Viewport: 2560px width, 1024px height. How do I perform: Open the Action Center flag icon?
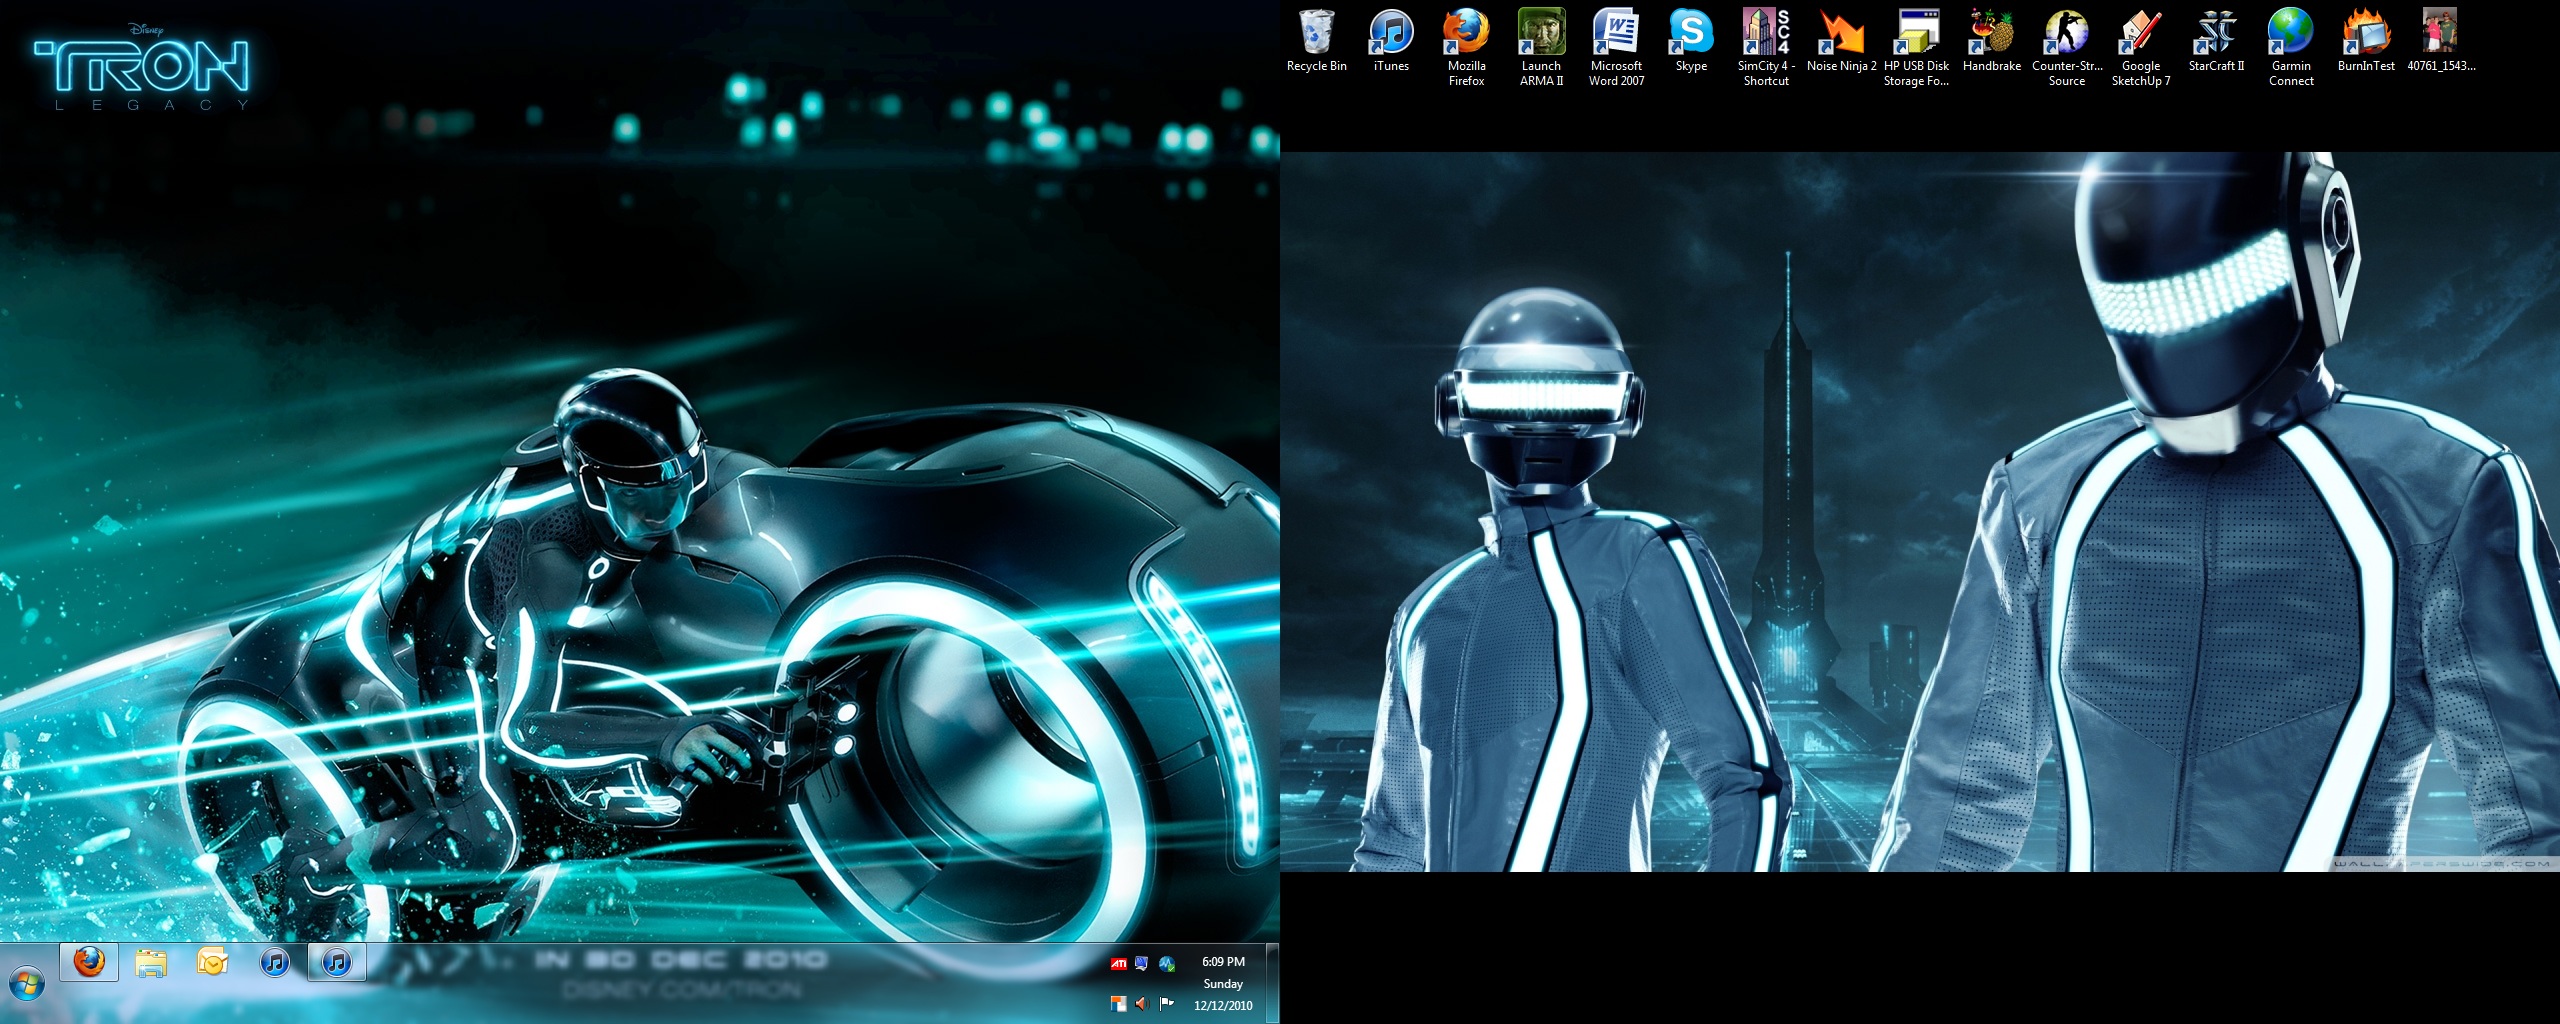tap(1166, 1003)
